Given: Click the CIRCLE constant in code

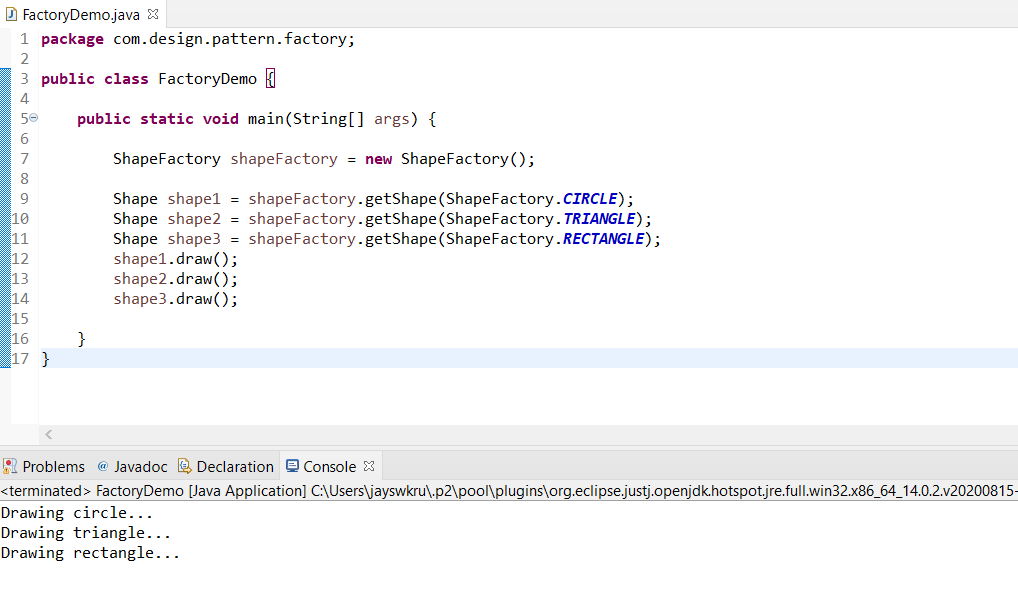Looking at the screenshot, I should coord(590,199).
